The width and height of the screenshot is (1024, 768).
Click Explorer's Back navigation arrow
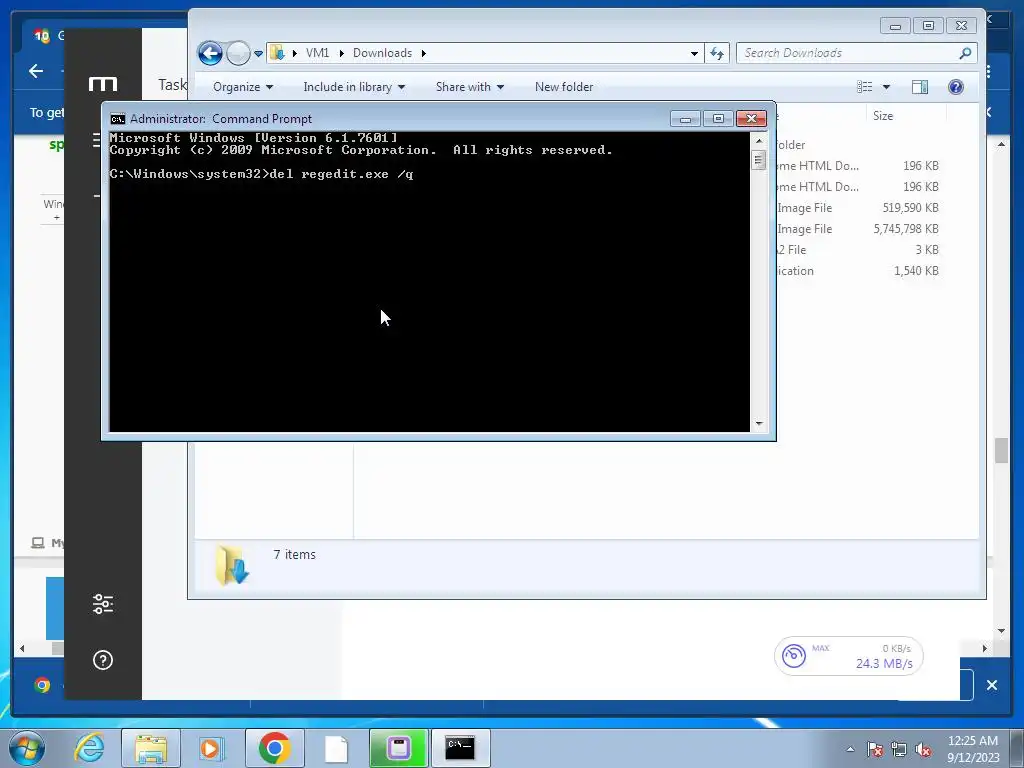point(210,53)
